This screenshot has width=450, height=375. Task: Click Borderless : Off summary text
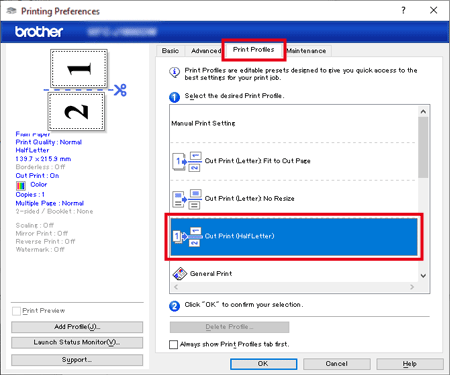point(40,167)
